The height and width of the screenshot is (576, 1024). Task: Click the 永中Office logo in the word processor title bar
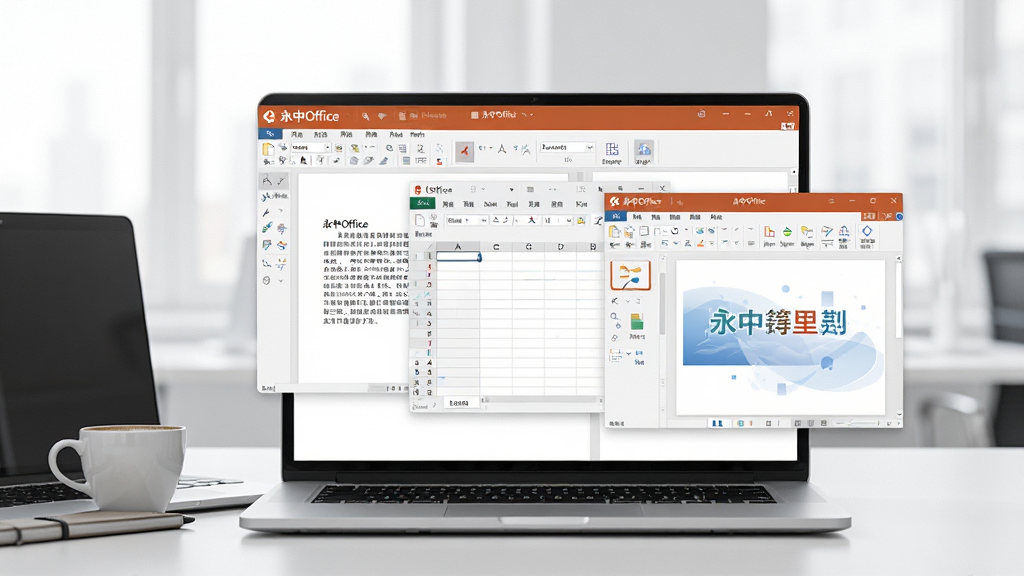[301, 116]
